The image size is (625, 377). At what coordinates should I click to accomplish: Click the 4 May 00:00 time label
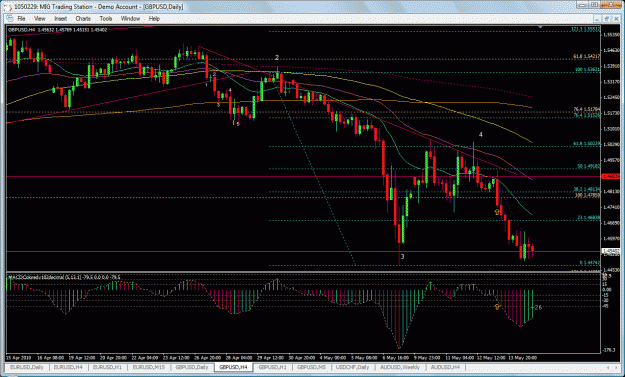pyautogui.click(x=333, y=358)
